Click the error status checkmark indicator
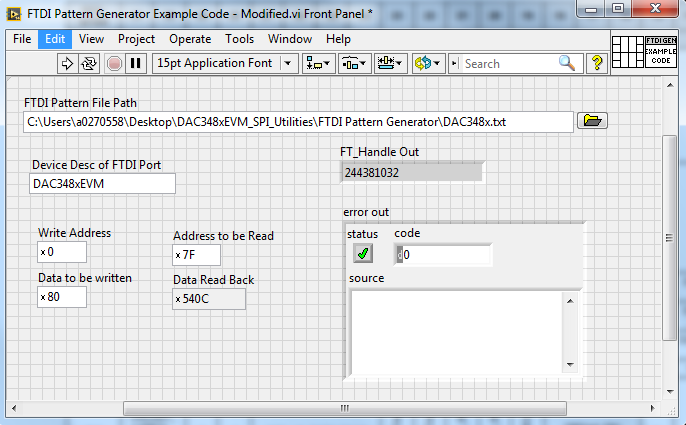Viewport: 686px width, 425px height. click(x=363, y=253)
